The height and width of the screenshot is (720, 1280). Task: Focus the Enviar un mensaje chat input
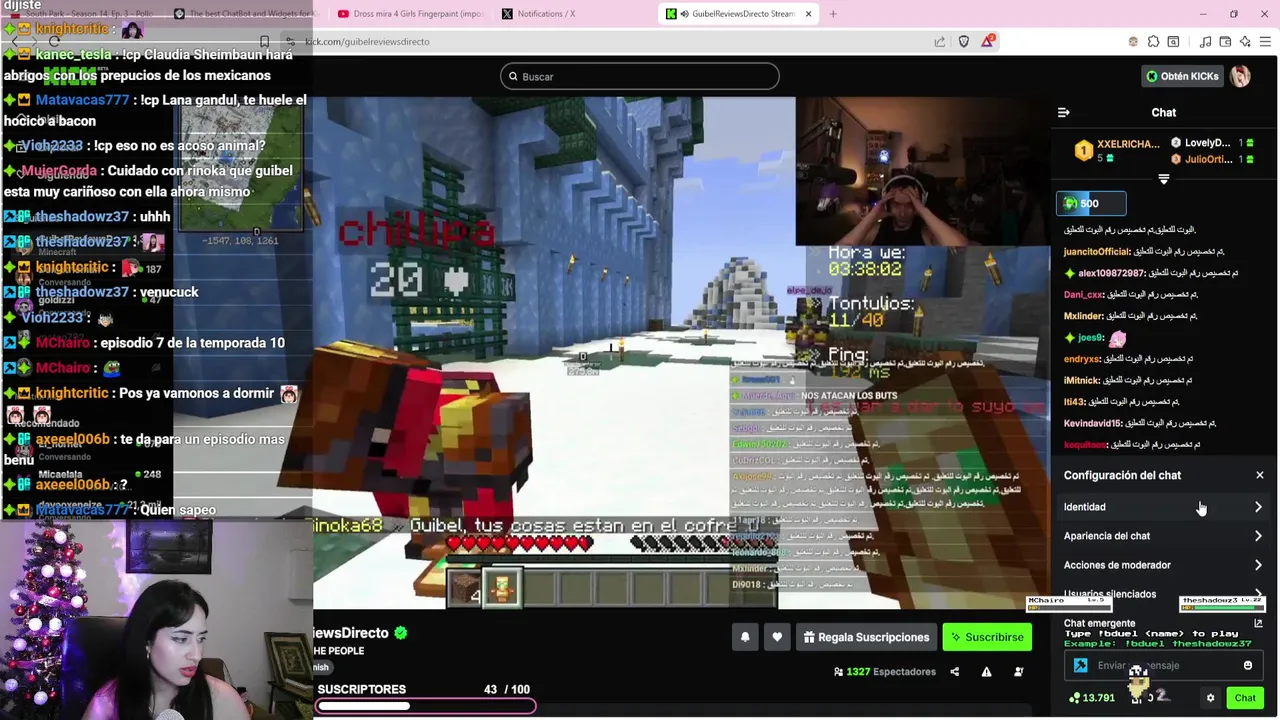[1165, 665]
